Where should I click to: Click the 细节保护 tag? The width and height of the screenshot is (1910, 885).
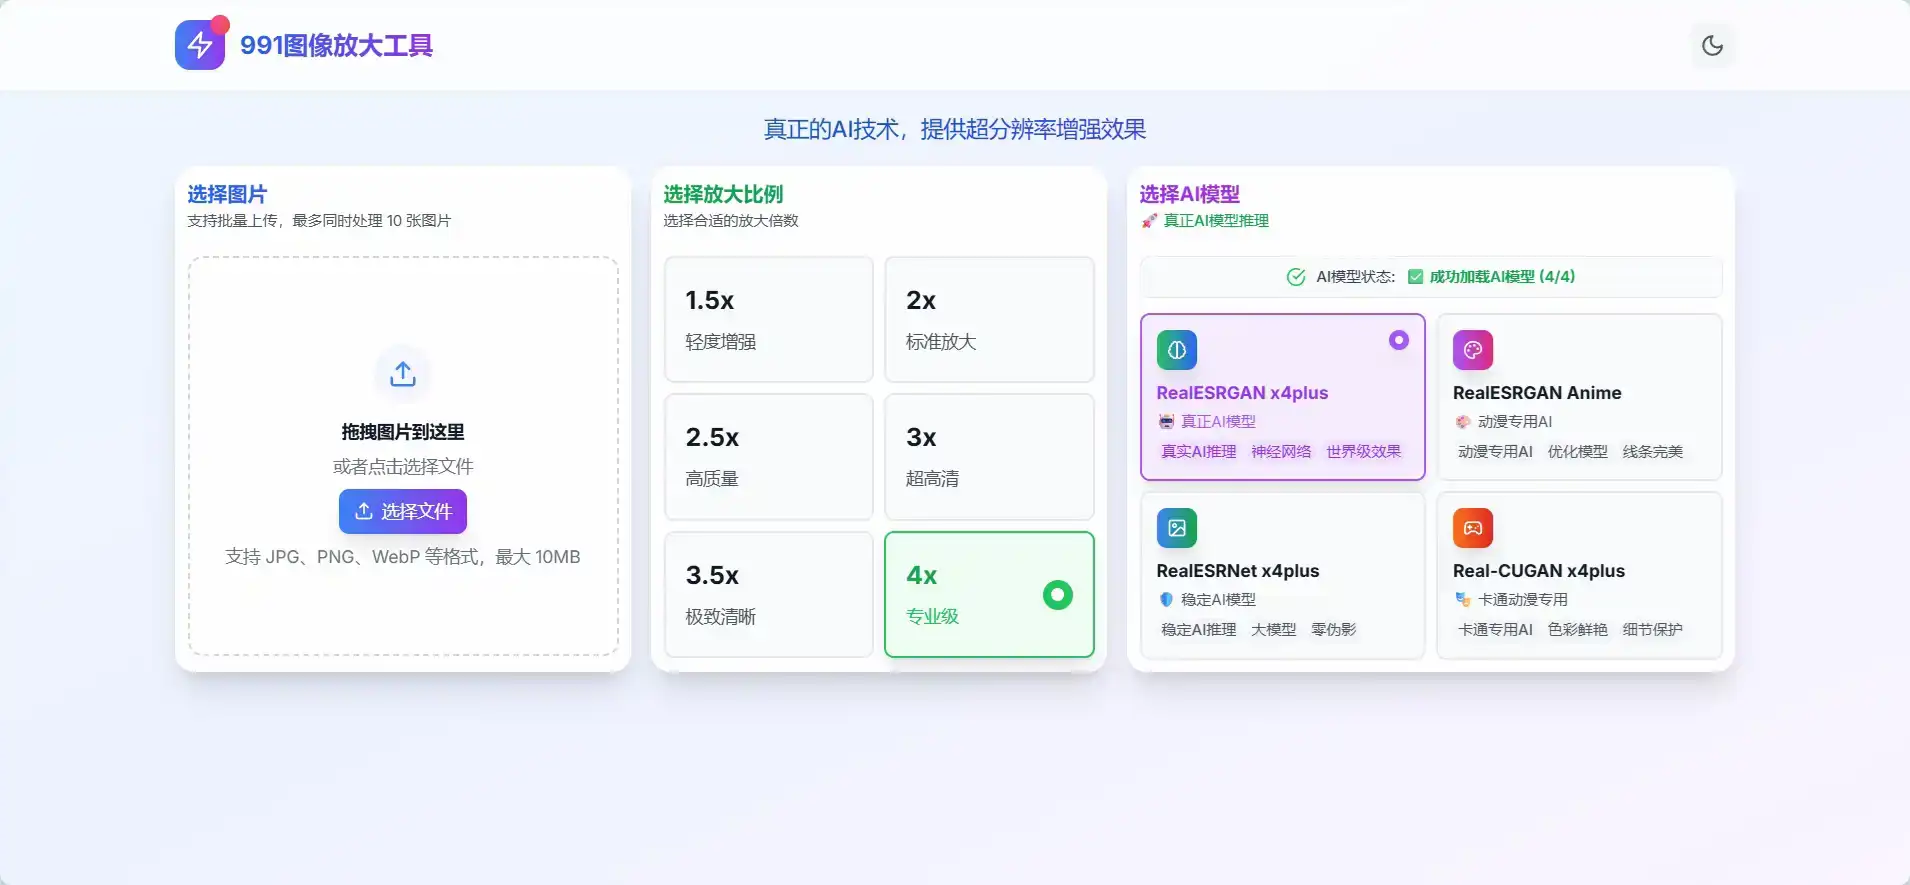click(x=1653, y=630)
